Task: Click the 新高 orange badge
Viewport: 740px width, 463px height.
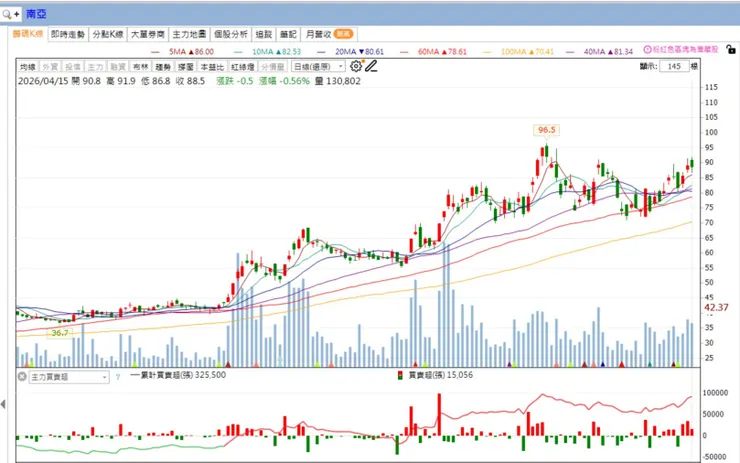Action: pos(344,34)
